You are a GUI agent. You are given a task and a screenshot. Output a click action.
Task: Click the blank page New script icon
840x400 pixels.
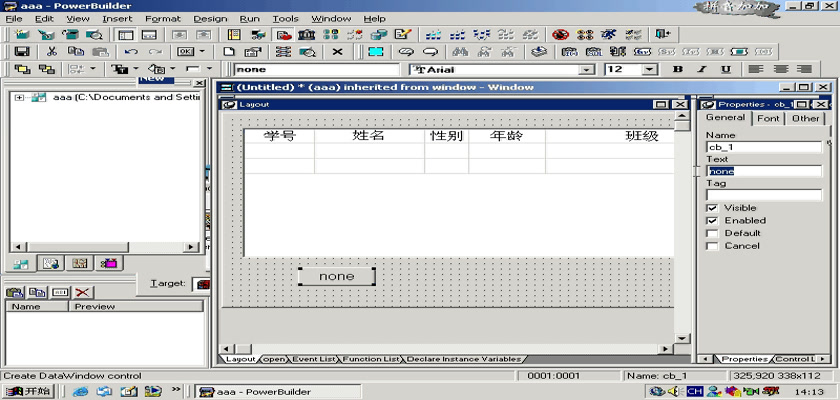click(229, 52)
